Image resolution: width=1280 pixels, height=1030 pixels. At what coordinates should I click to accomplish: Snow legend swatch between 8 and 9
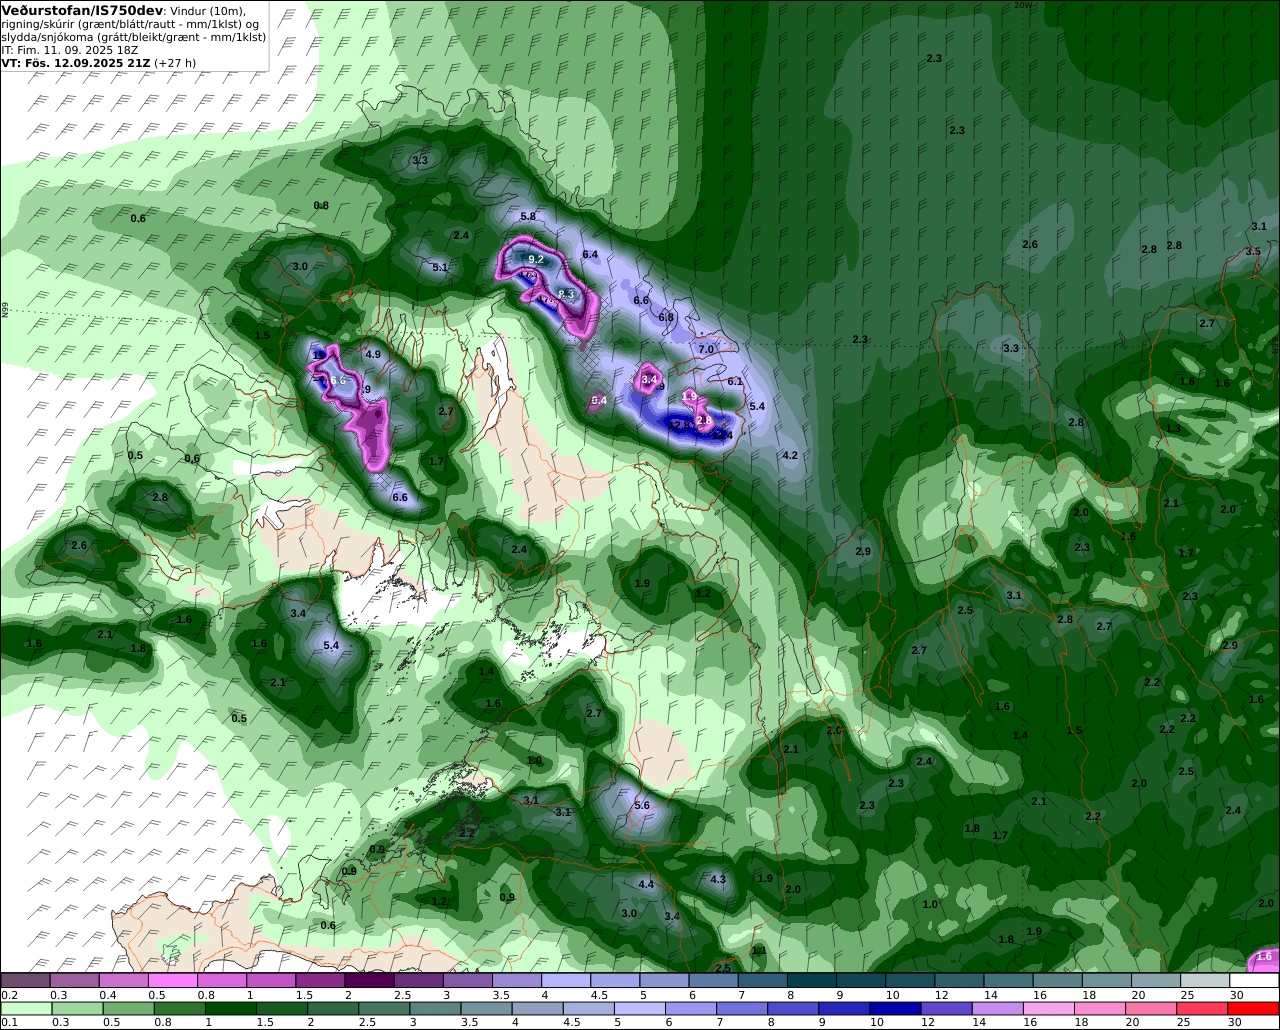(x=812, y=980)
